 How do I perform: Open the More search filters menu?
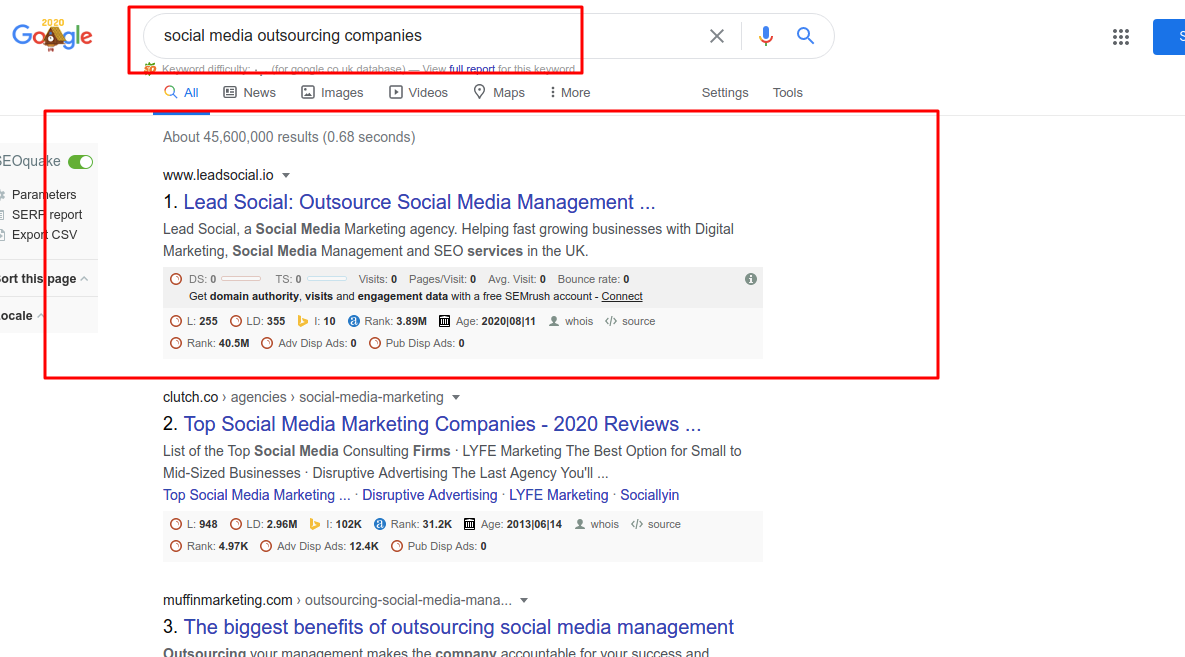click(570, 92)
